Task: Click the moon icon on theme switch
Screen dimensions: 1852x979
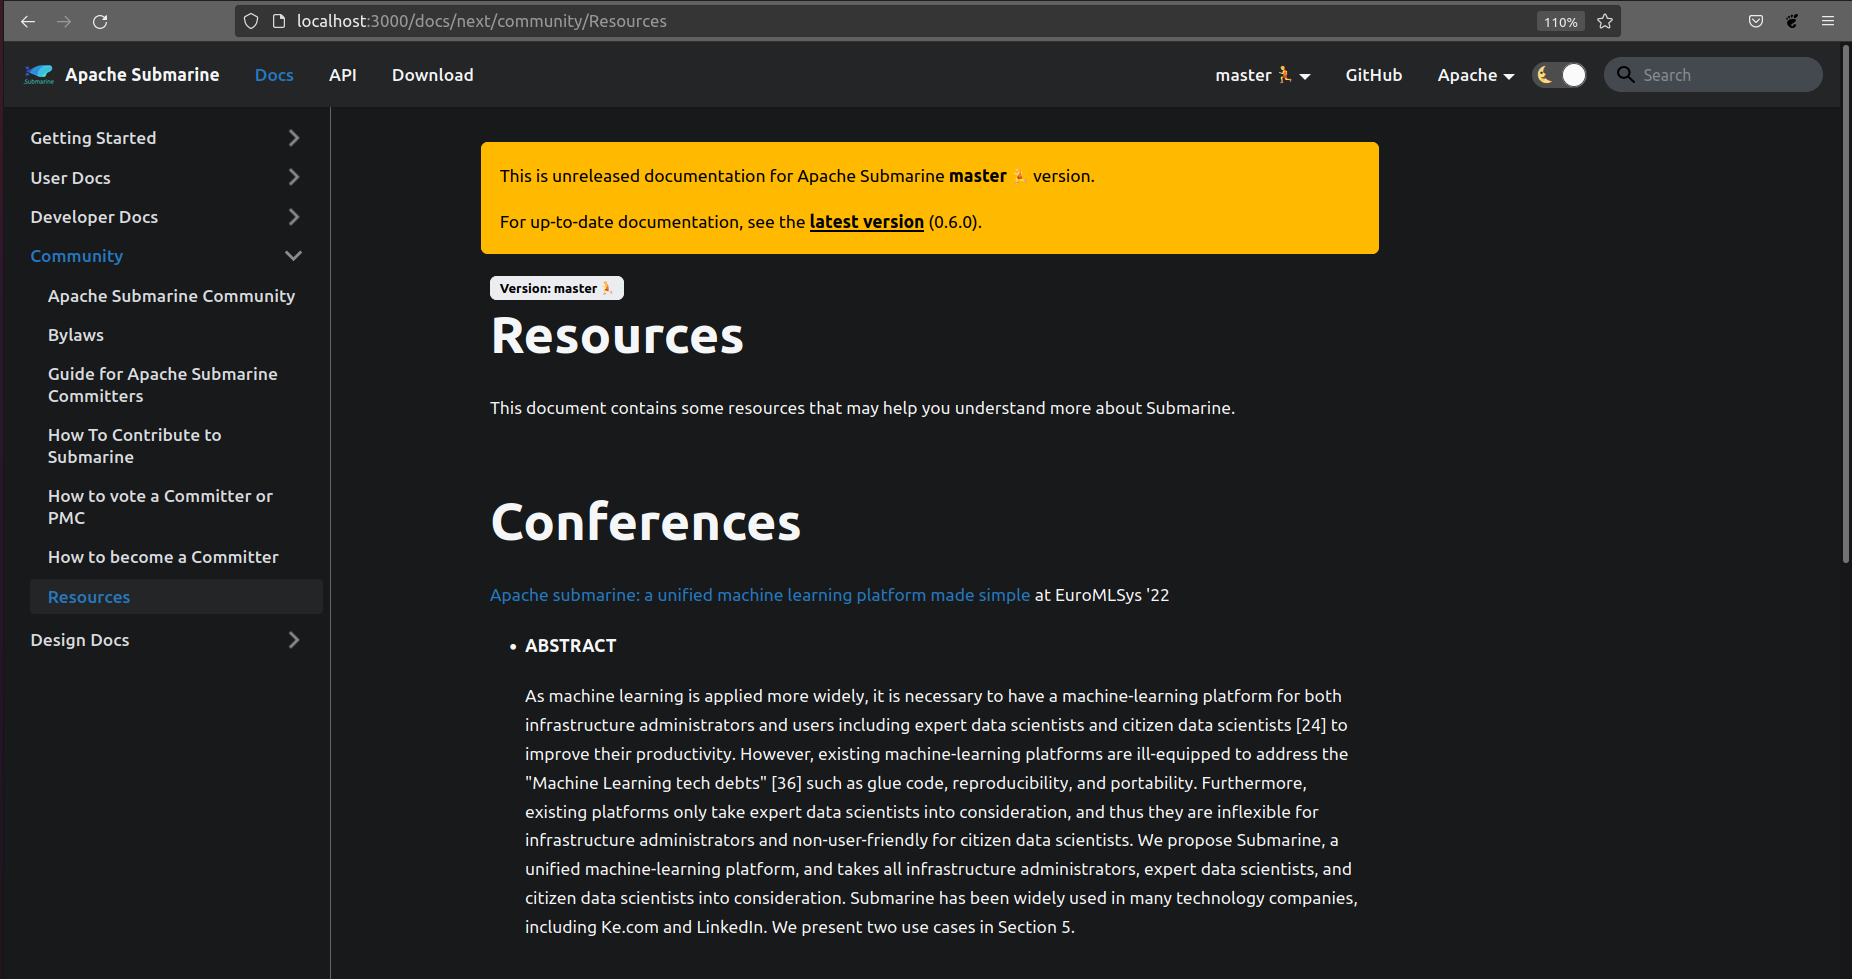Action: (x=1545, y=74)
